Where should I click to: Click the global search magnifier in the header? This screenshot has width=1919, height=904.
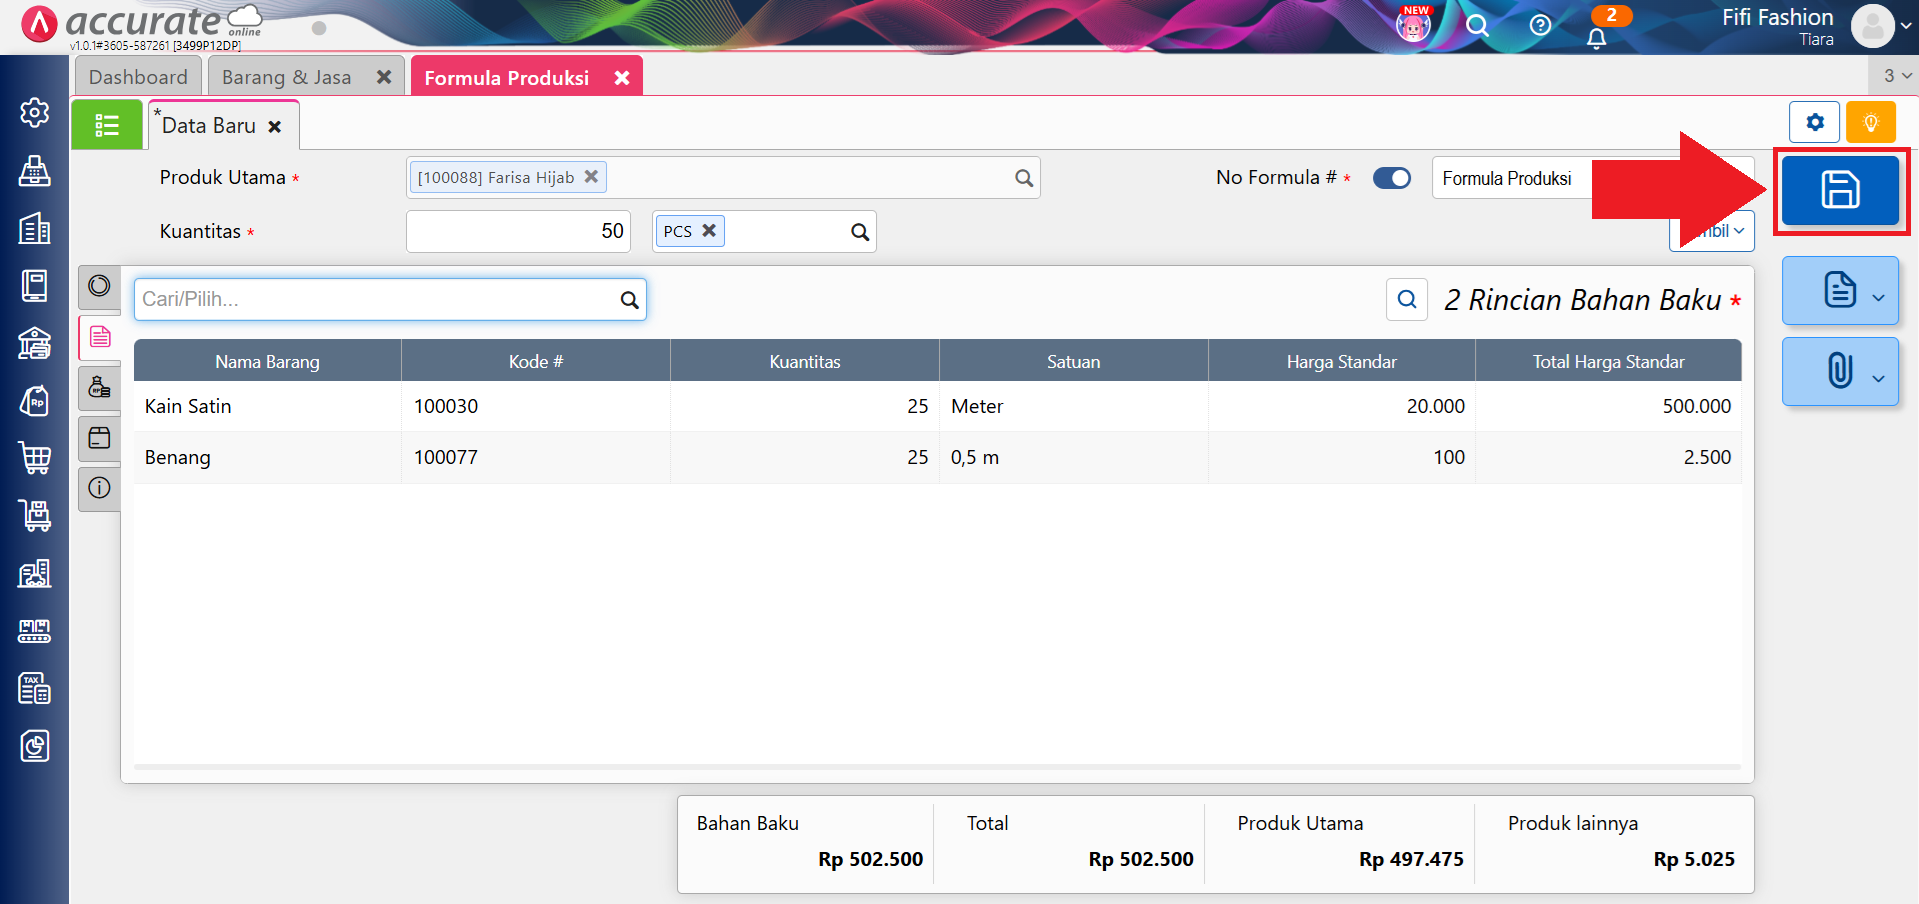[1477, 25]
